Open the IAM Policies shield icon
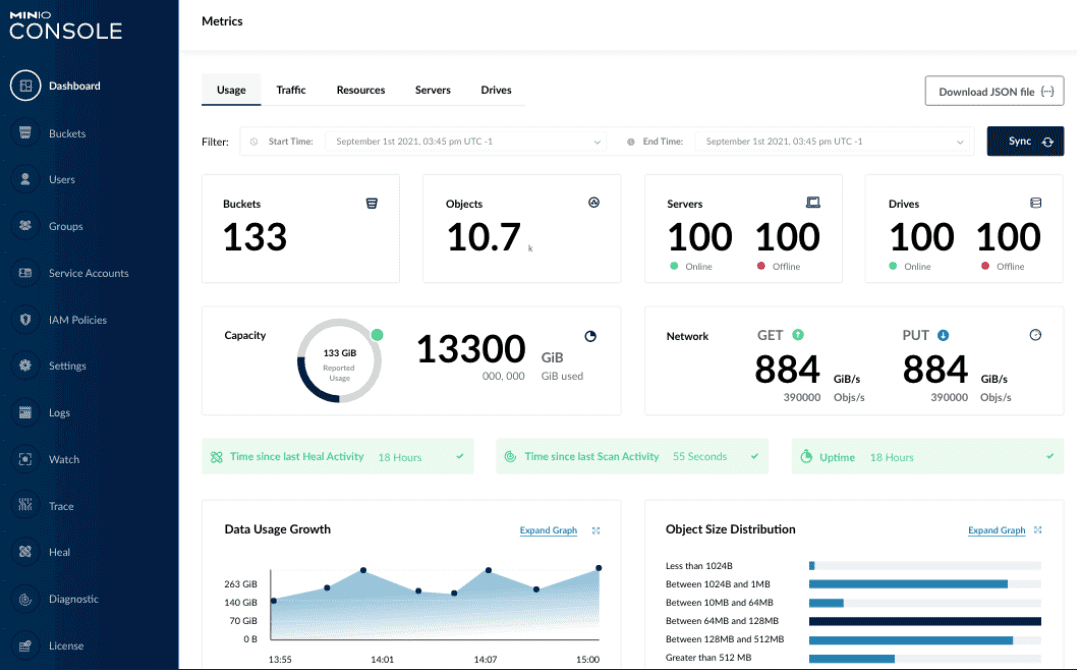 point(25,320)
